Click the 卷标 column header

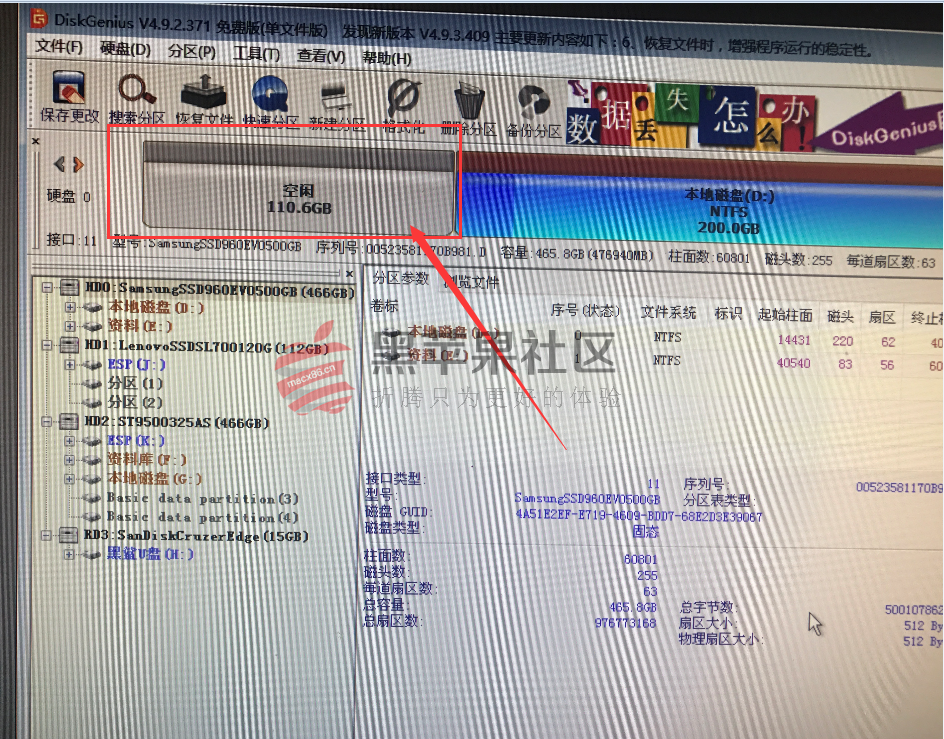tap(384, 306)
